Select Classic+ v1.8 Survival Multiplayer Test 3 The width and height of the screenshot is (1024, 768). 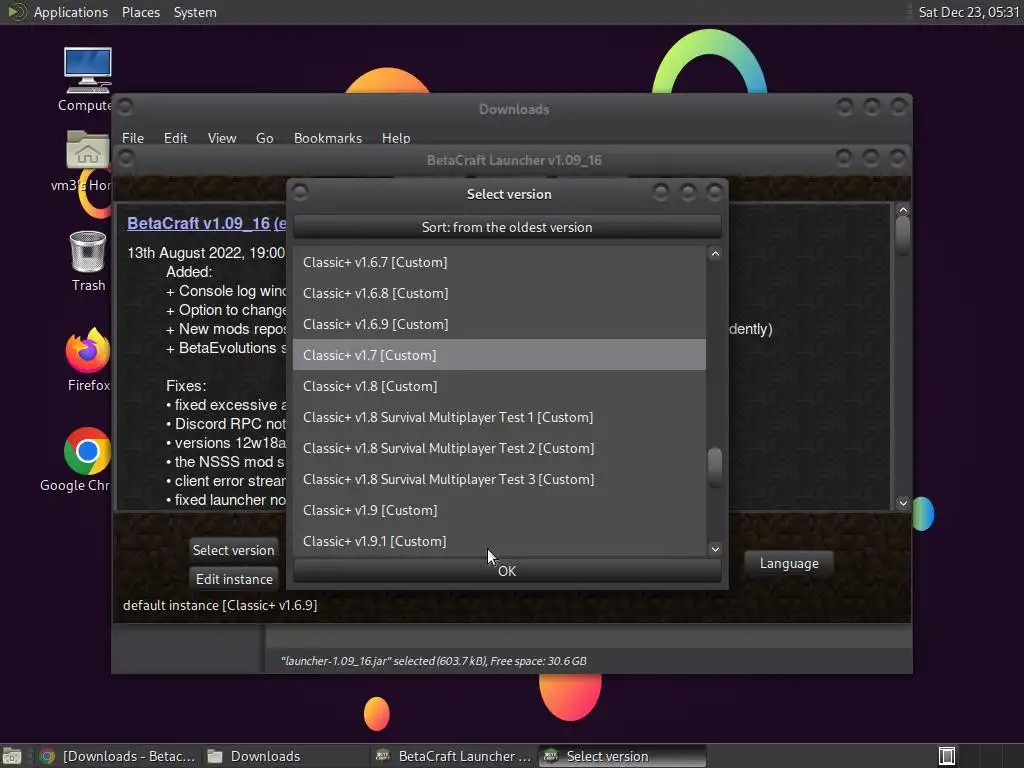click(500, 479)
